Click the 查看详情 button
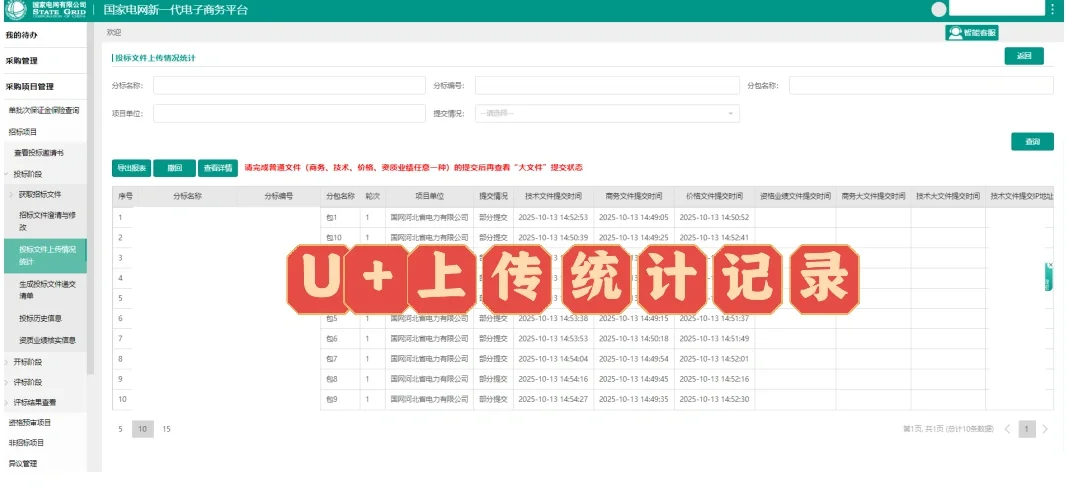The height and width of the screenshot is (488, 1067). 218,167
